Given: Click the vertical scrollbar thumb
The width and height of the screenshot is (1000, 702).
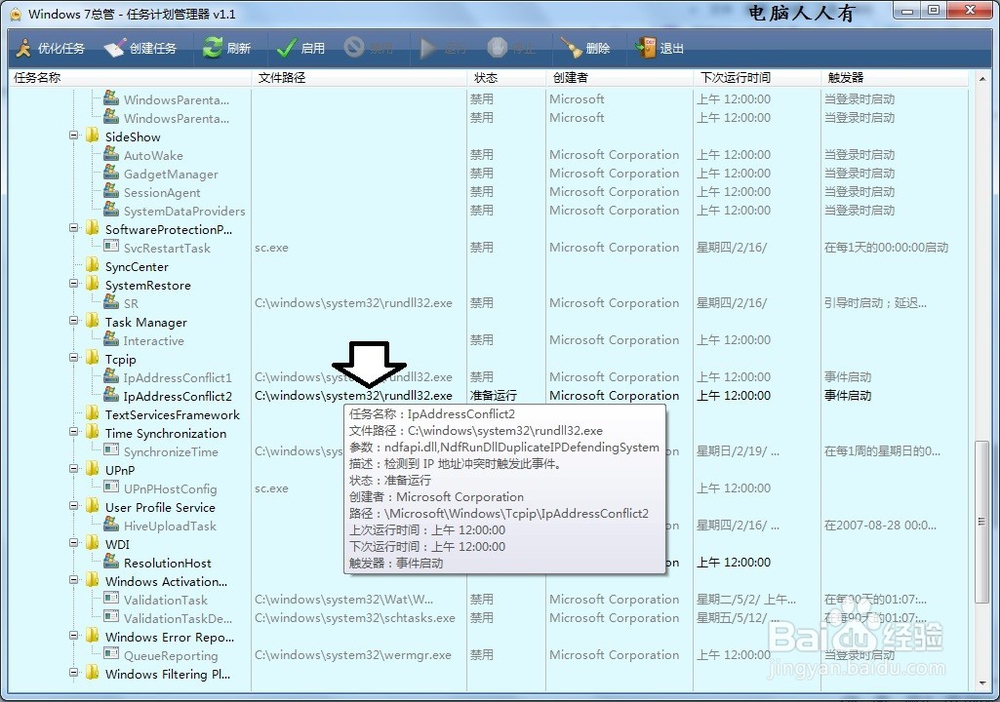Looking at the screenshot, I should click(982, 522).
